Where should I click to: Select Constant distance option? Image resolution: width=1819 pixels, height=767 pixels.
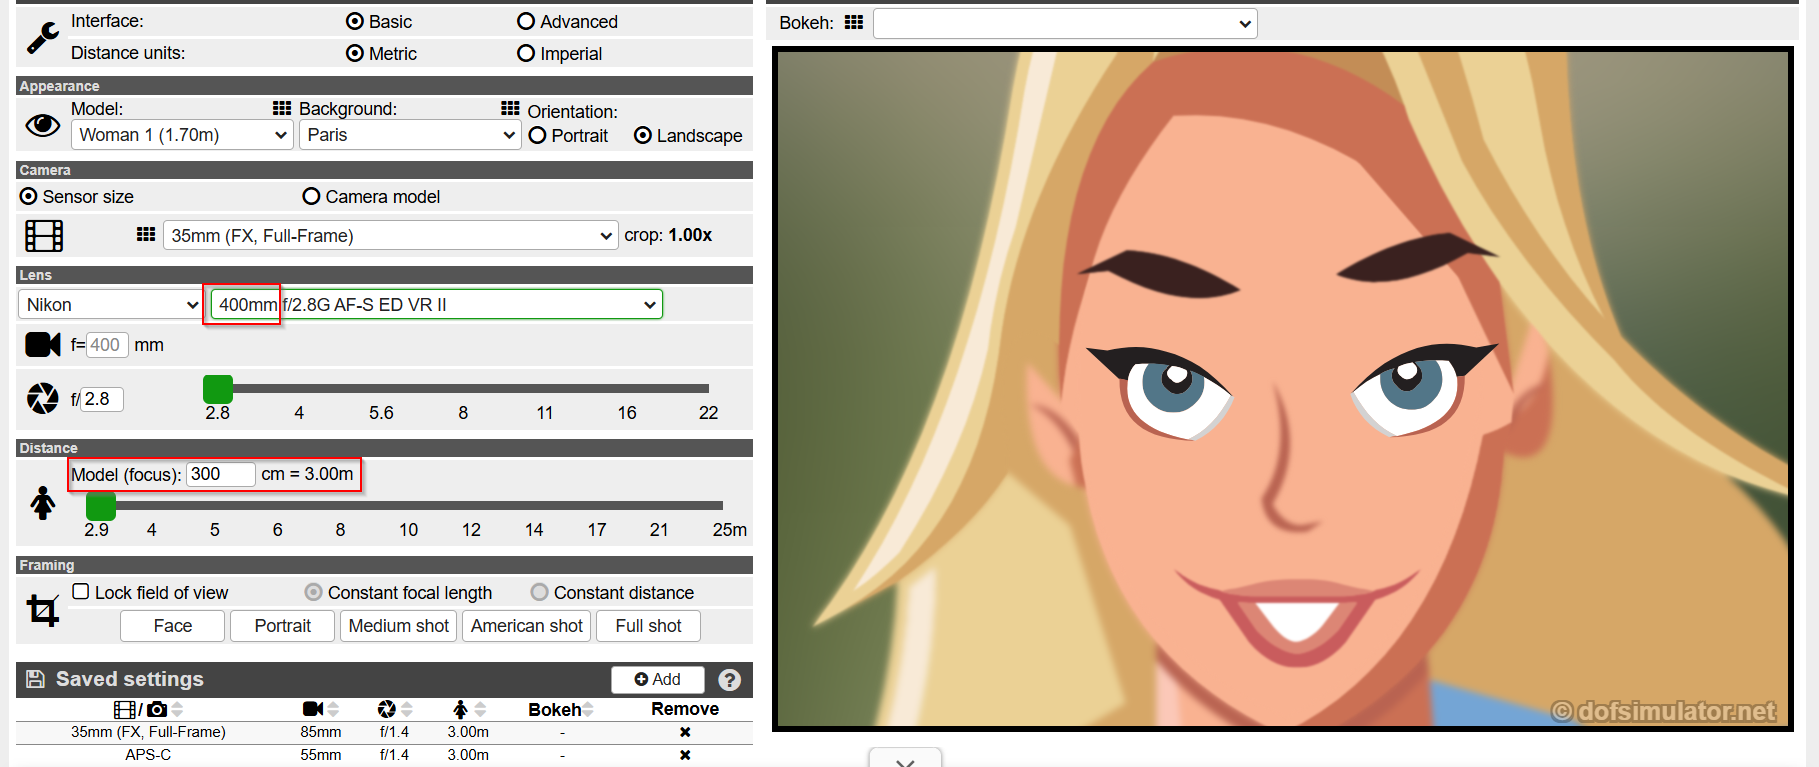click(x=539, y=592)
